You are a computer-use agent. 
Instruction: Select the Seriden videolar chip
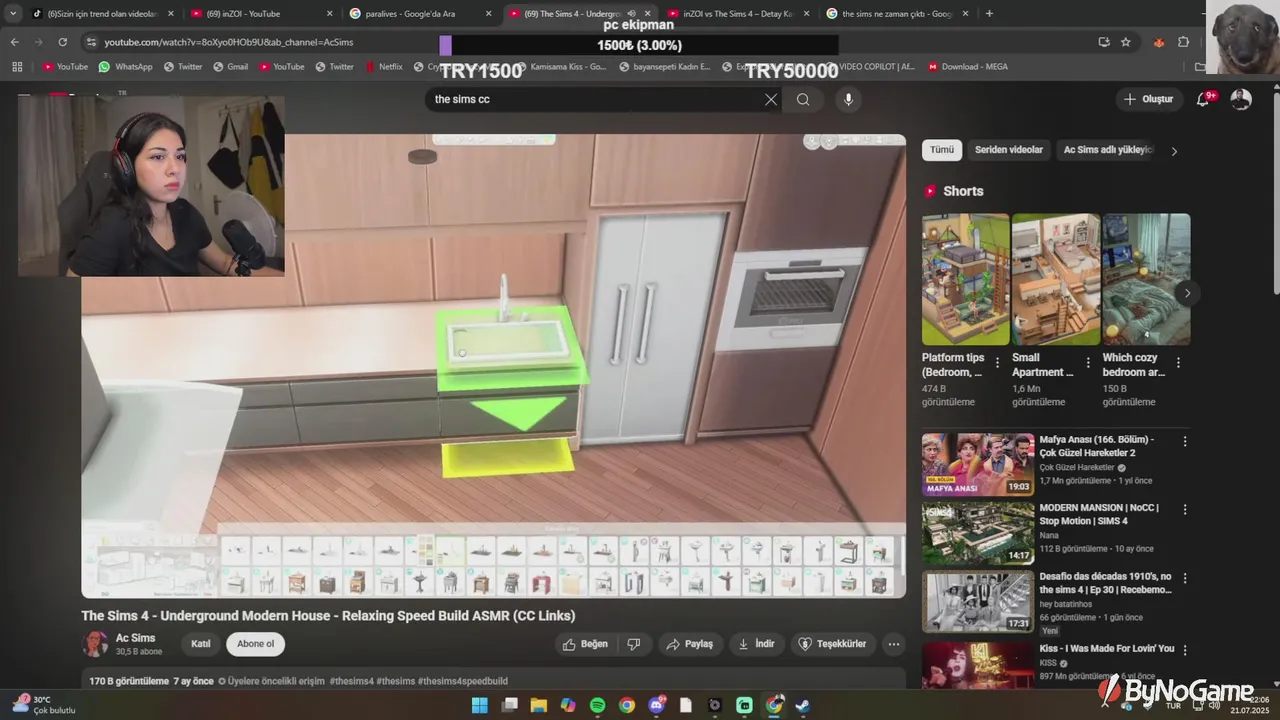1009,150
